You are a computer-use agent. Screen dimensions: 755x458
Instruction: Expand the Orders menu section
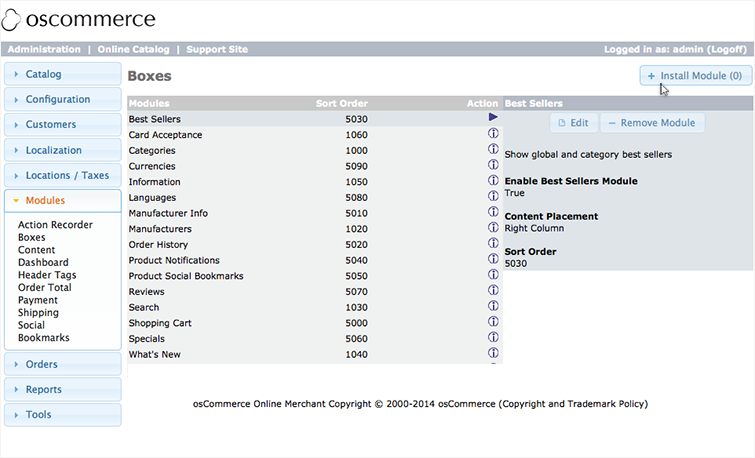63,364
